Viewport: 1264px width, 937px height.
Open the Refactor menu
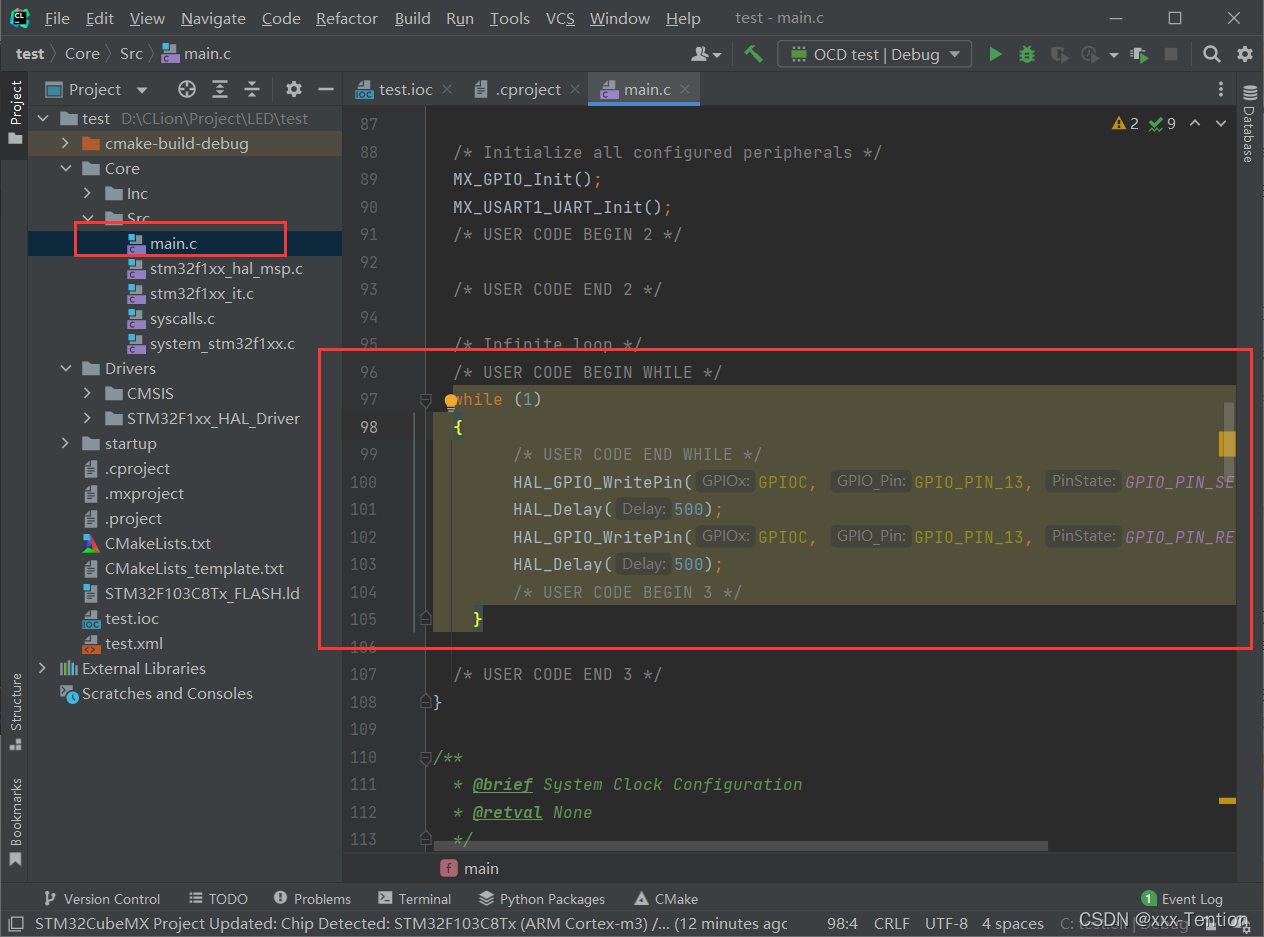(346, 19)
